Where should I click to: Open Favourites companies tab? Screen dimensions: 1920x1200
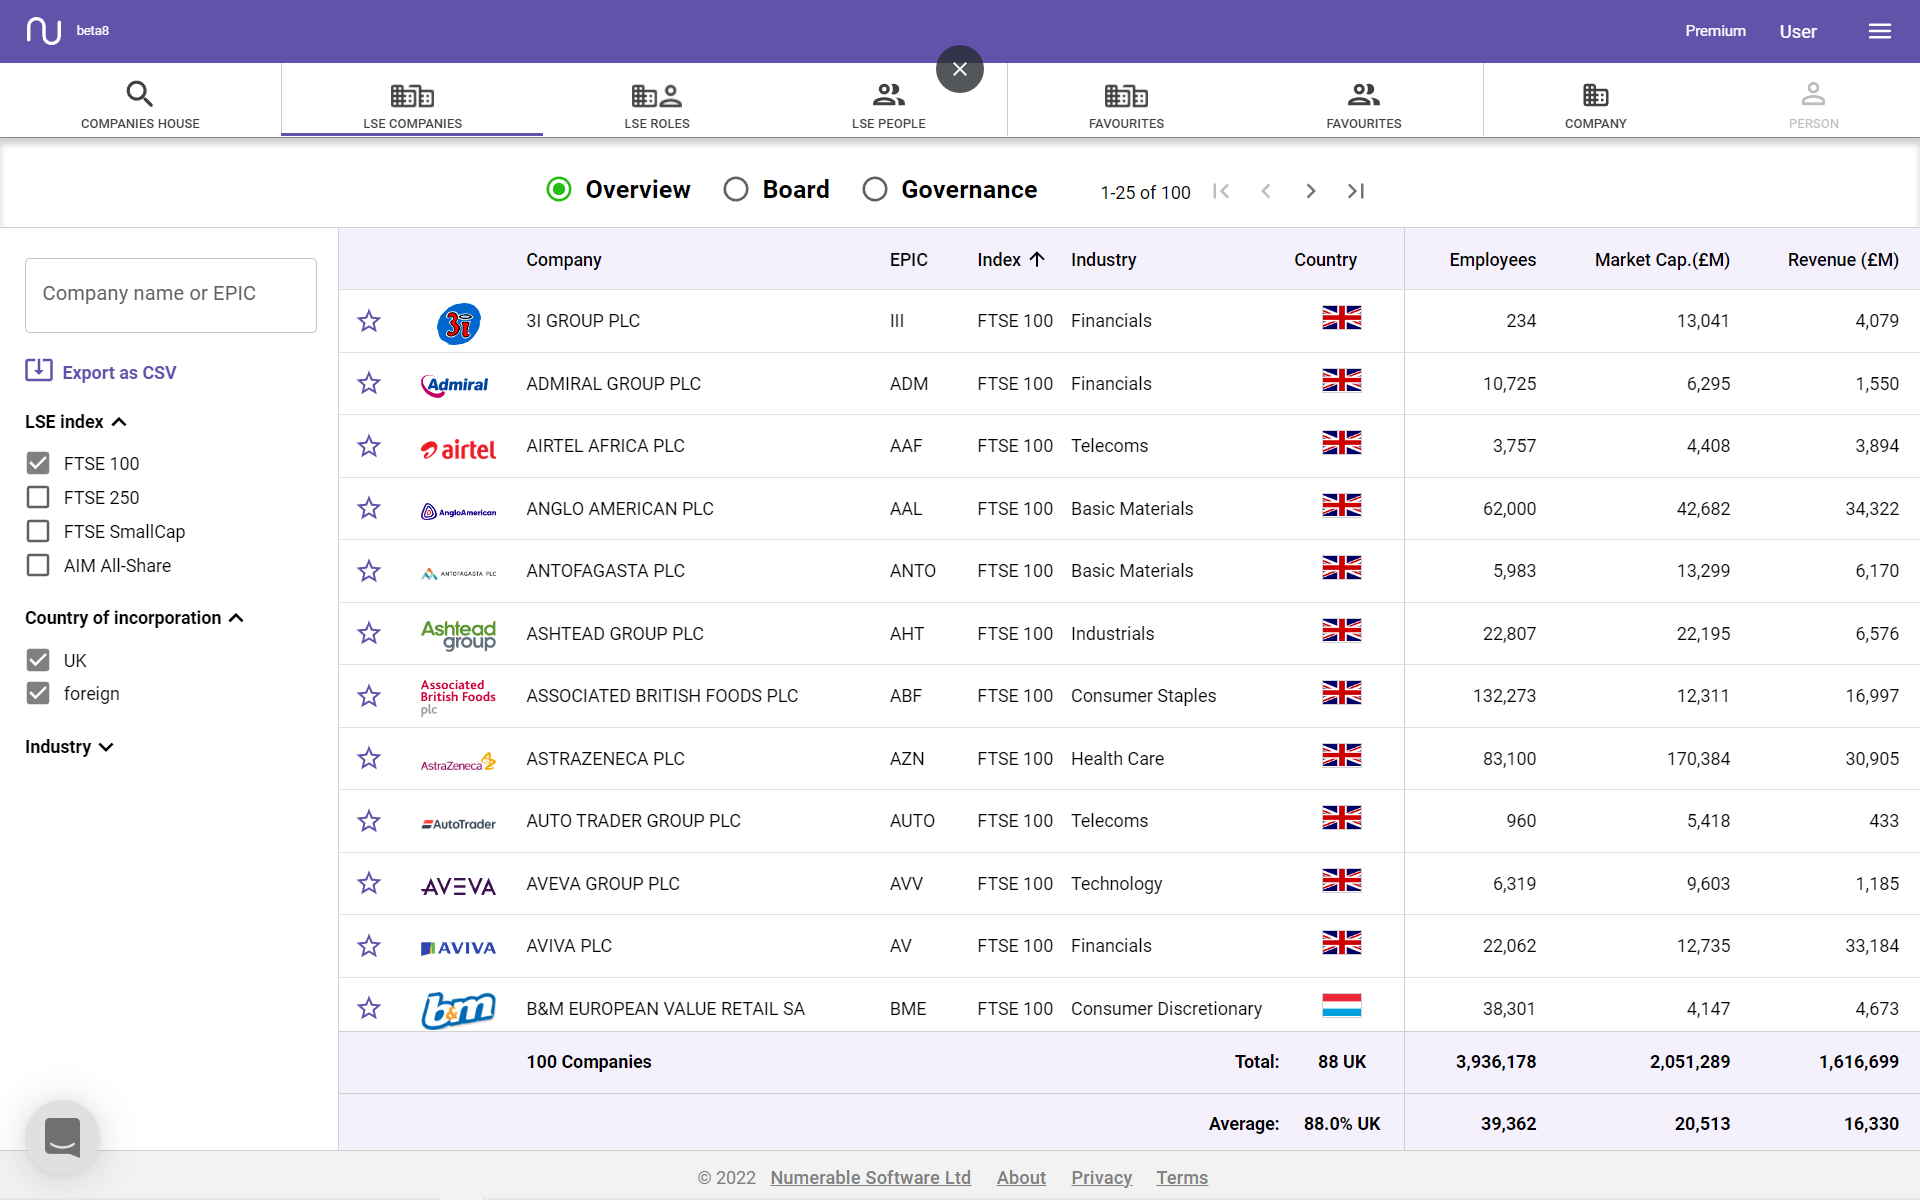[x=1126, y=105]
